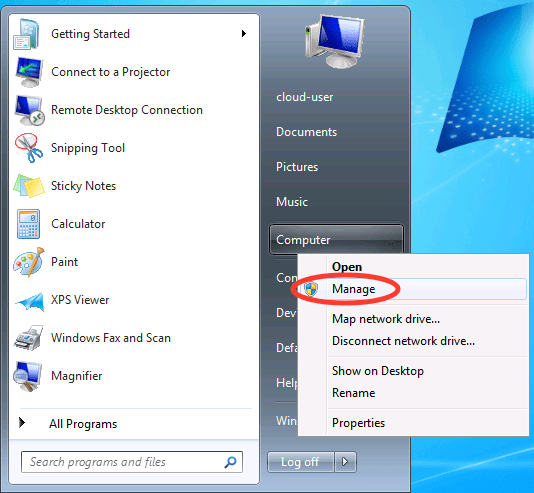Launch XPS Viewer by its label
534x493 pixels.
pyautogui.click(x=80, y=300)
